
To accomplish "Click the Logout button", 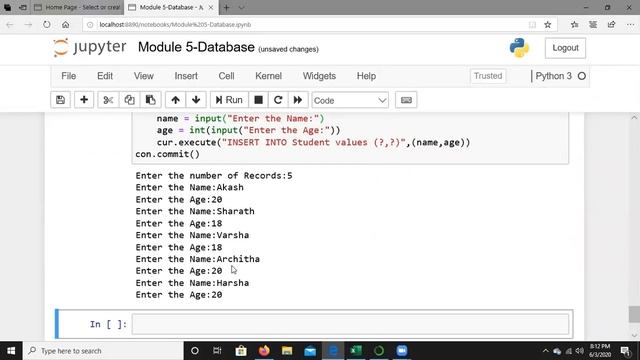I will click(x=565, y=48).
